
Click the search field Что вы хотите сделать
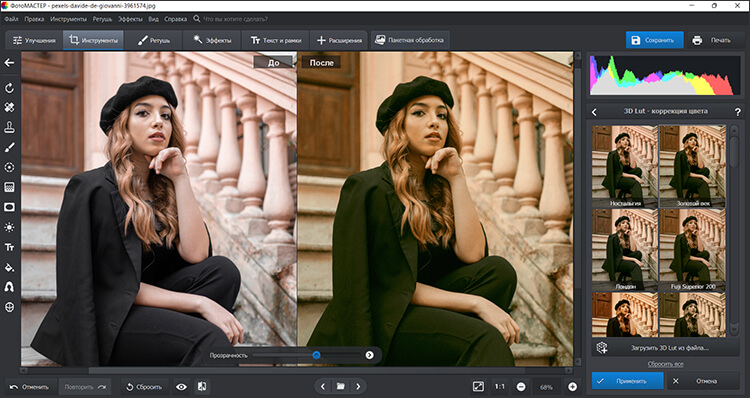235,19
